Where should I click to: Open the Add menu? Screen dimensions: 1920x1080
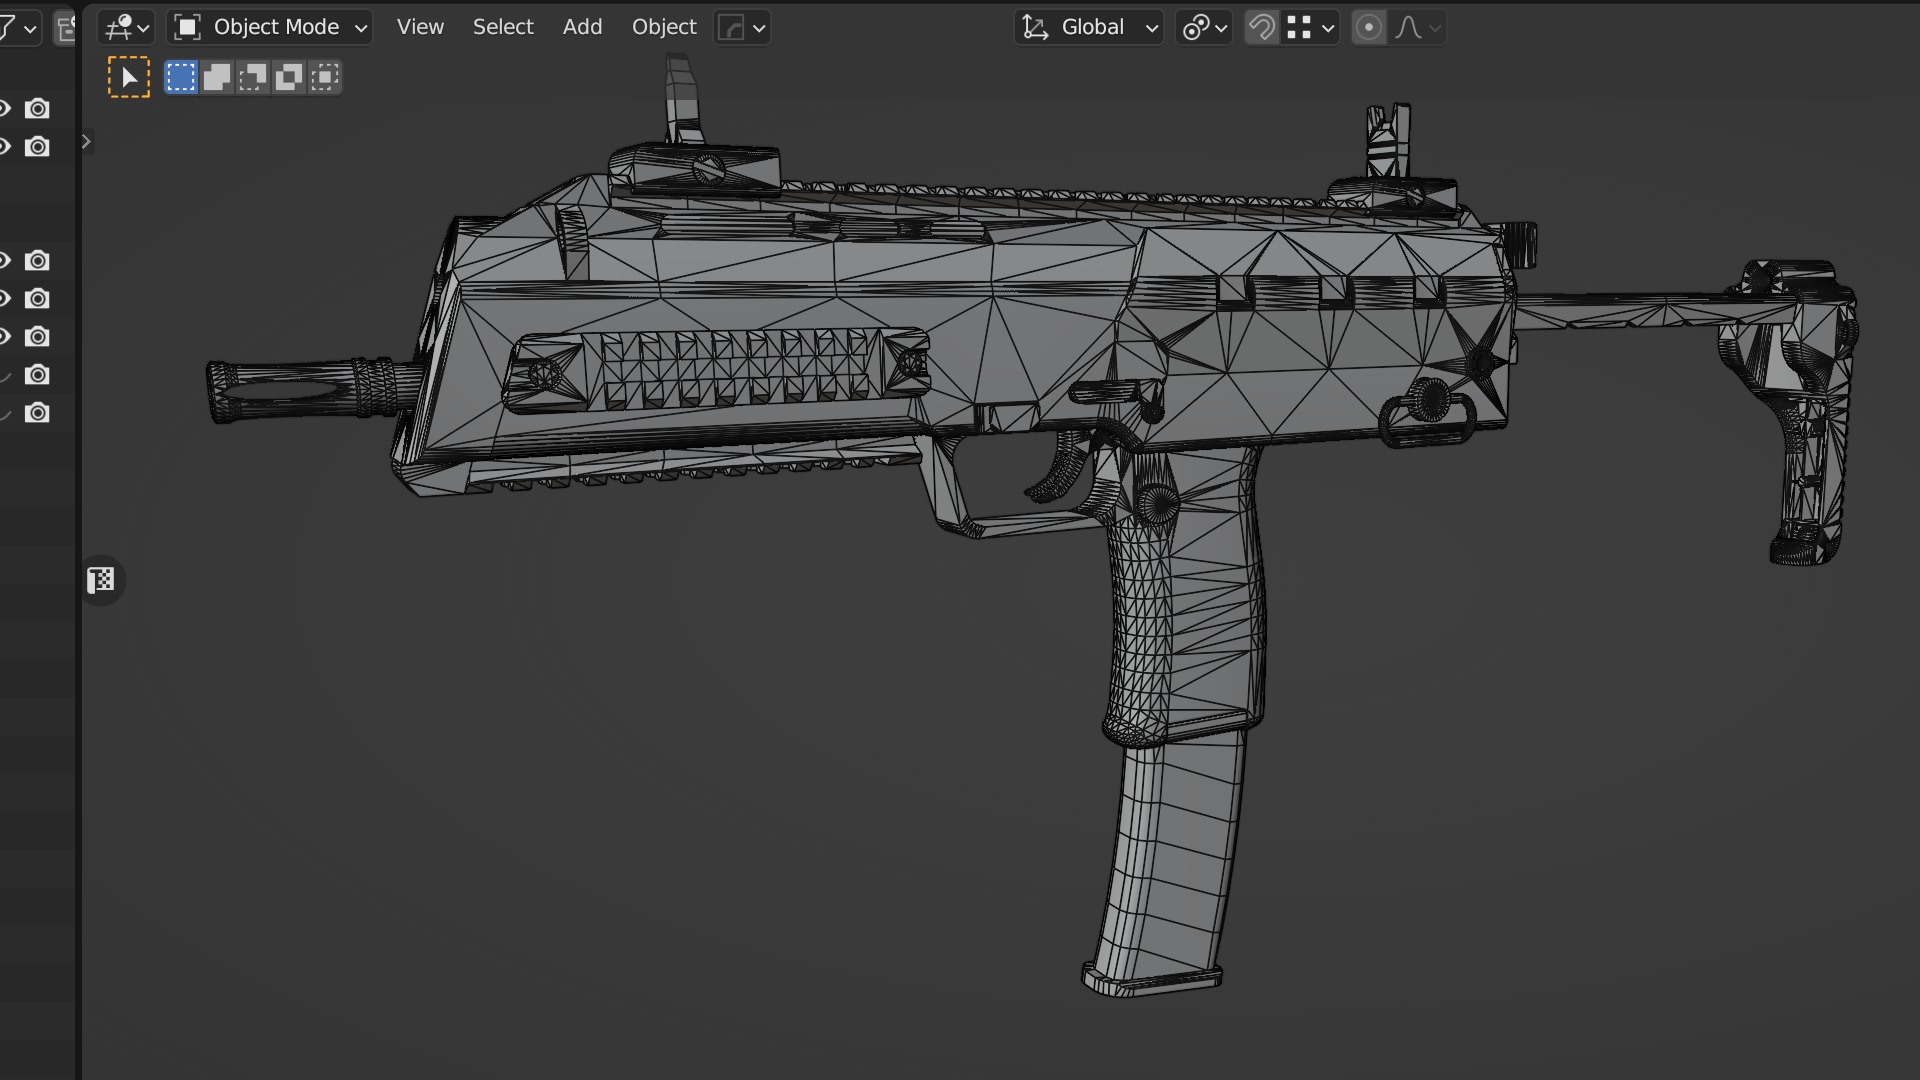[582, 27]
